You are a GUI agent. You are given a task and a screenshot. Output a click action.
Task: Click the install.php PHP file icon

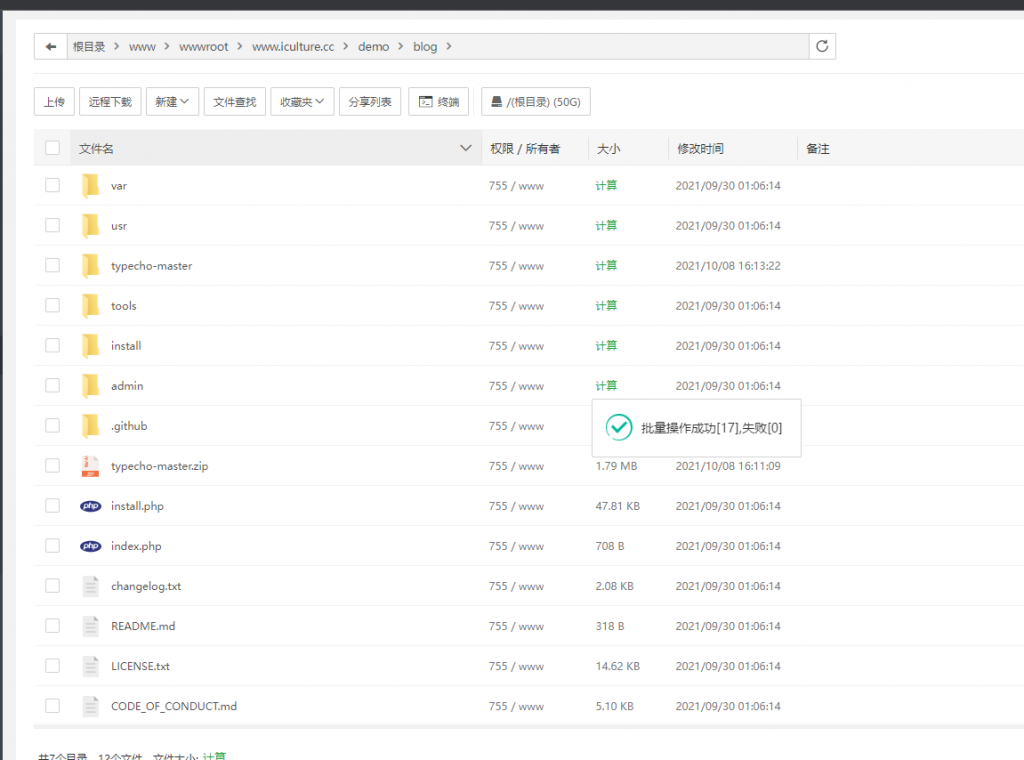(x=91, y=506)
